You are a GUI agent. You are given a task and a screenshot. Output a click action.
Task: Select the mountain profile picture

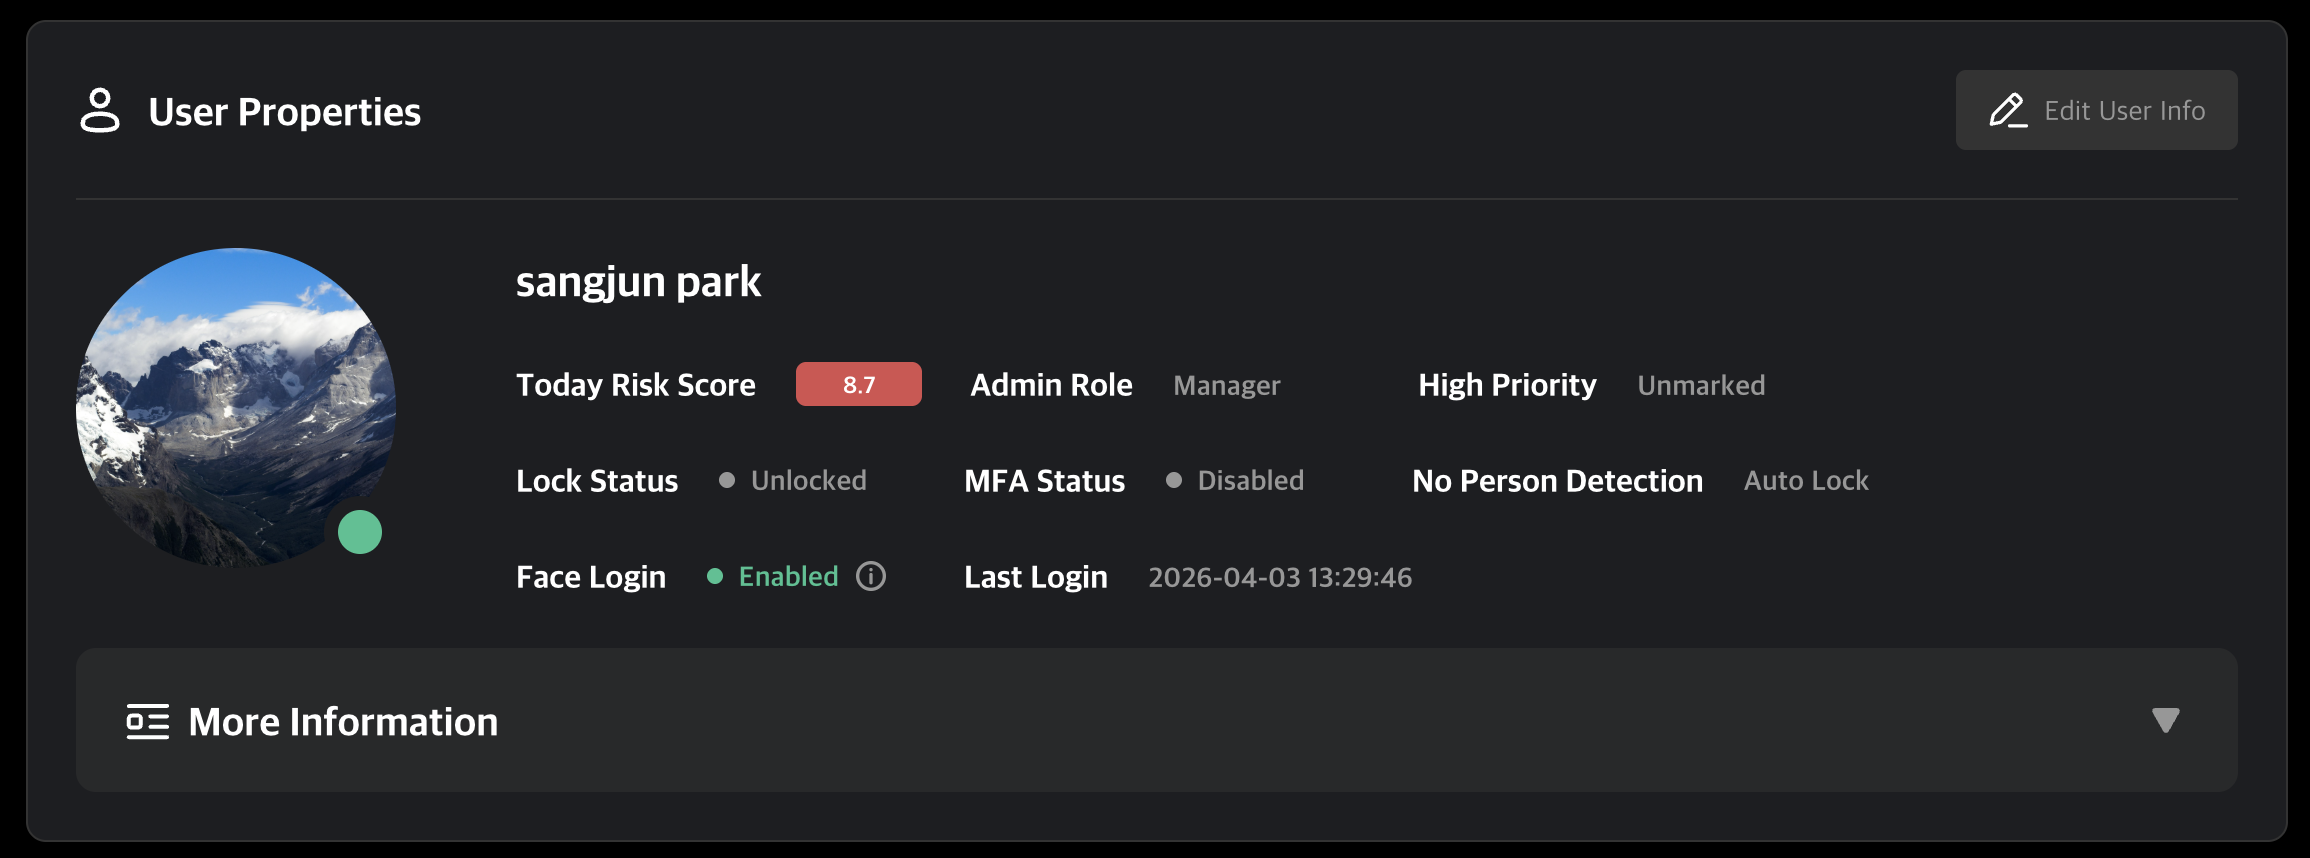[236, 408]
